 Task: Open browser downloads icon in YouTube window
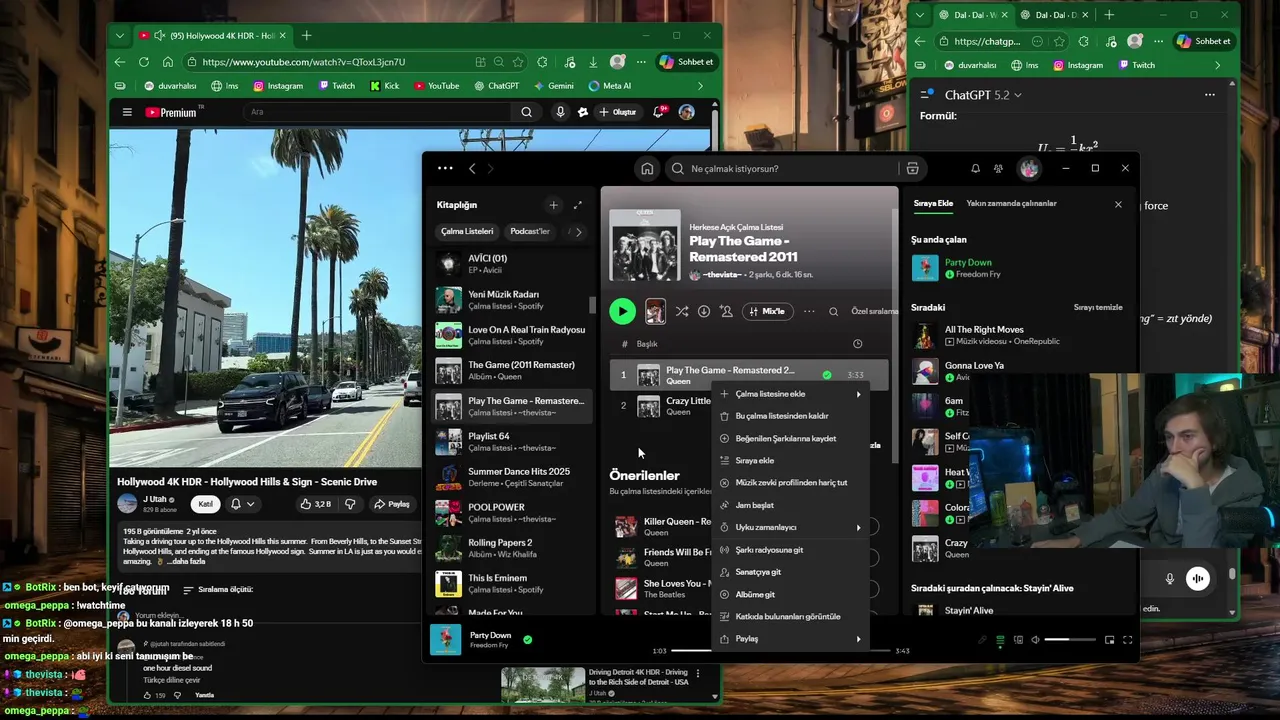593,62
